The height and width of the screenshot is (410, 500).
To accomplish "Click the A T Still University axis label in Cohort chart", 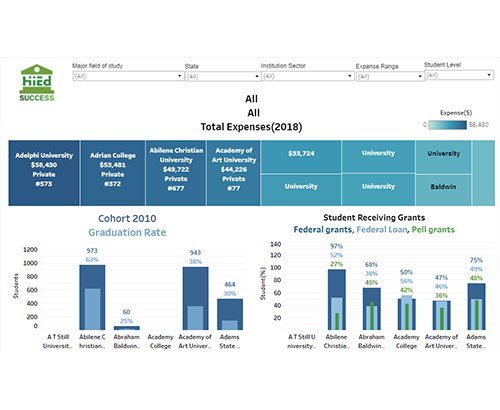I will click(58, 341).
